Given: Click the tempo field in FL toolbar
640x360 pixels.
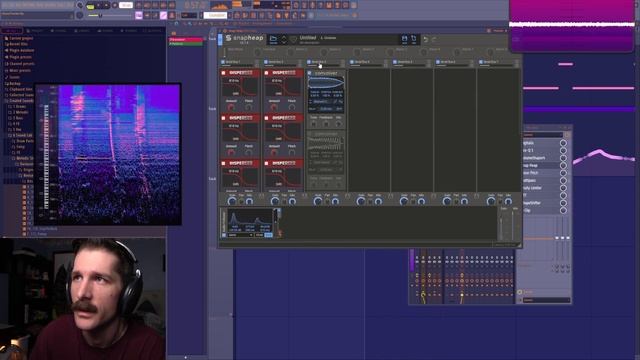Looking at the screenshot, I should coord(126,6).
